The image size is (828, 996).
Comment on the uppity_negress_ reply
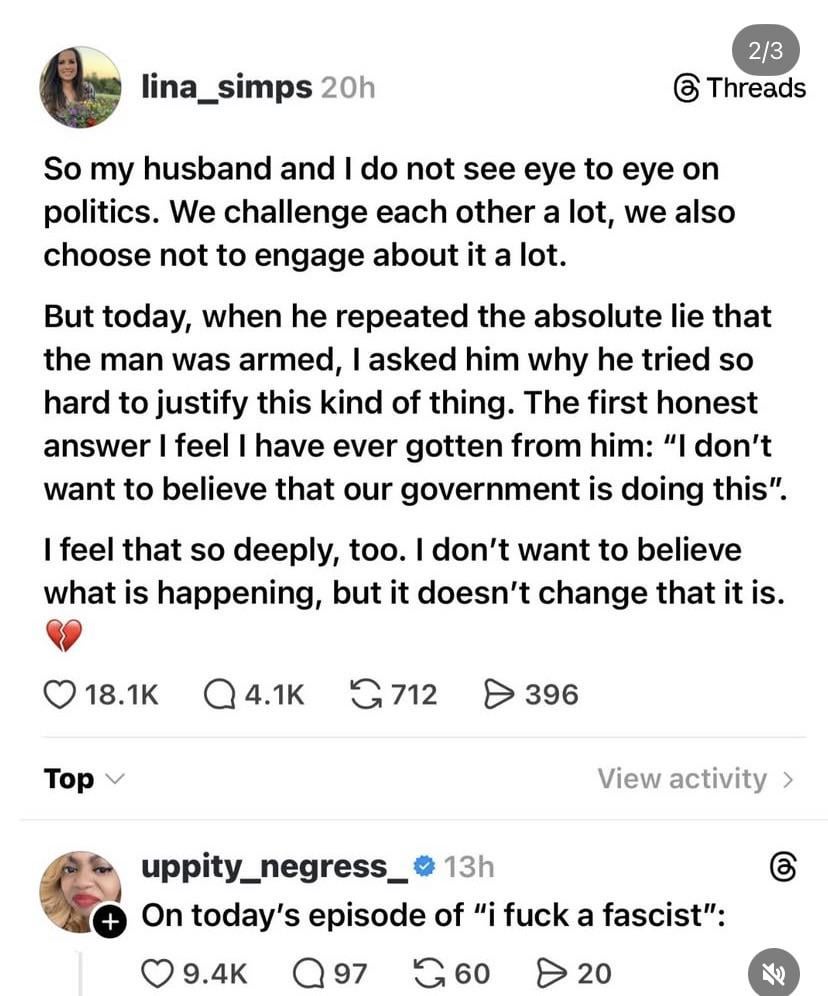307,972
